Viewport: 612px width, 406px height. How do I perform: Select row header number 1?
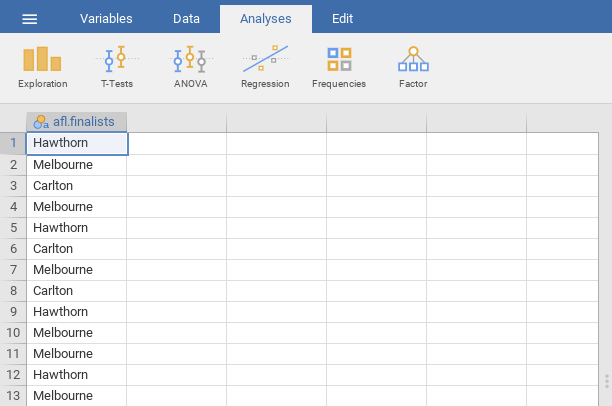pos(13,143)
